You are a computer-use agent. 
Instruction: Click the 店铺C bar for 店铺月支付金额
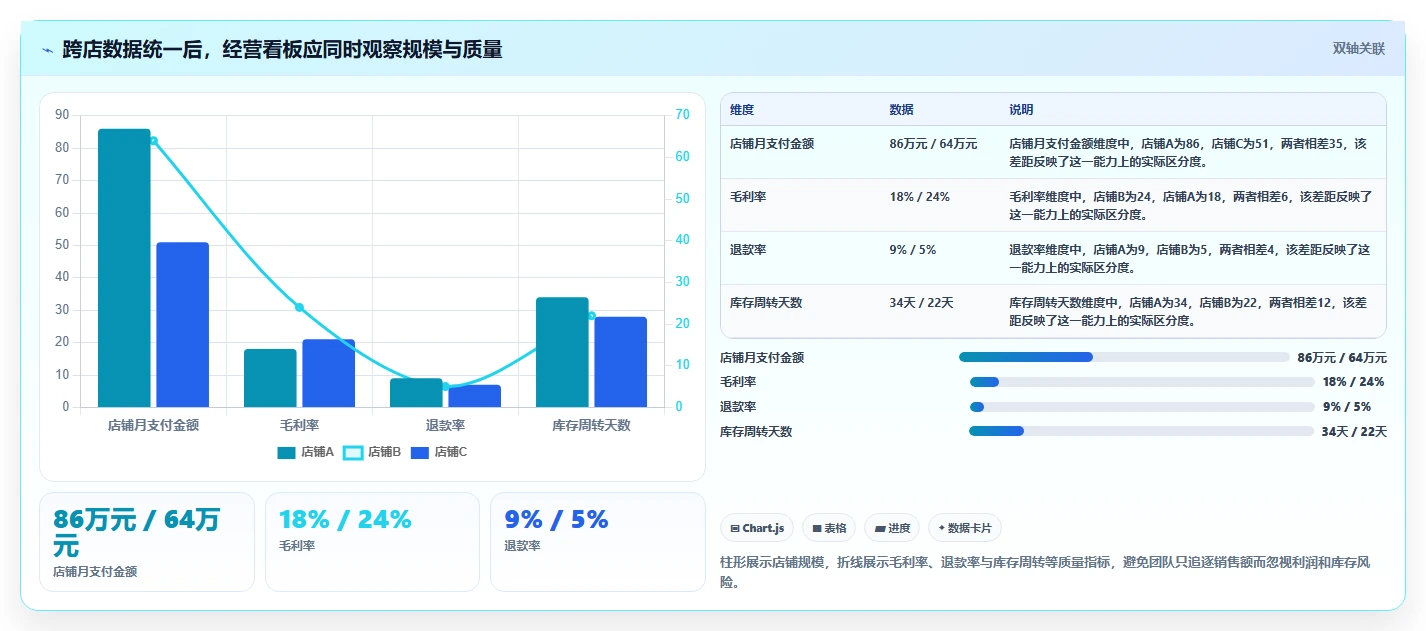click(182, 325)
